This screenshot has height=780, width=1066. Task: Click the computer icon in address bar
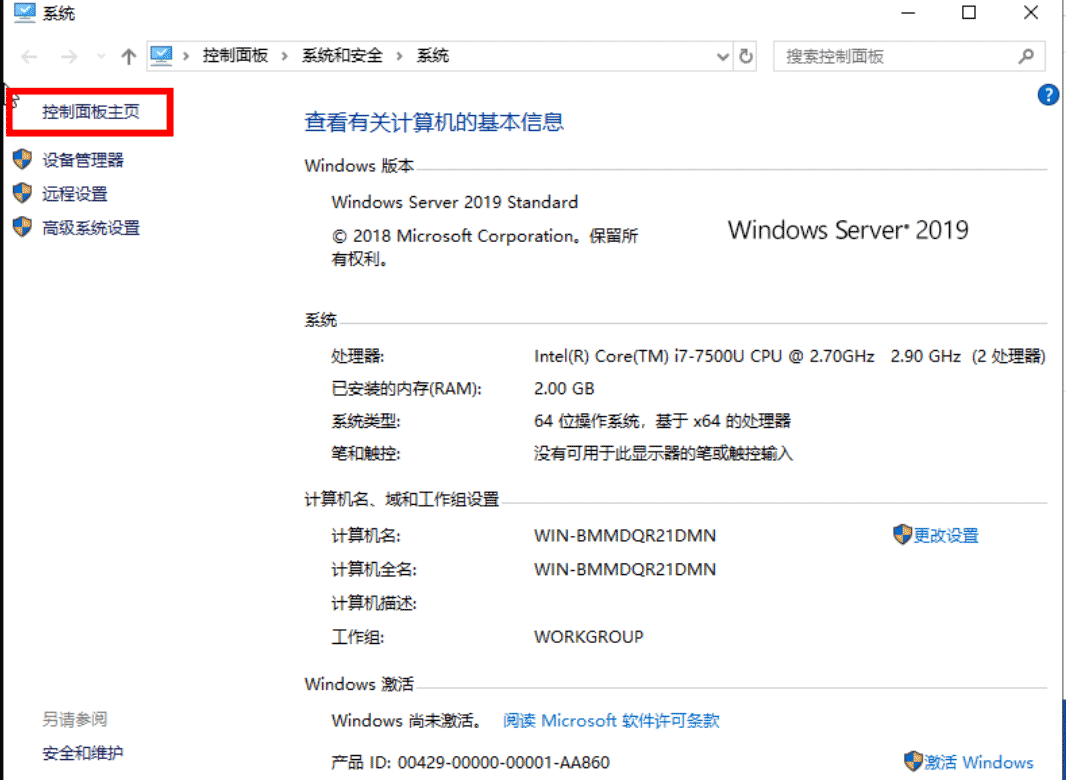[161, 56]
